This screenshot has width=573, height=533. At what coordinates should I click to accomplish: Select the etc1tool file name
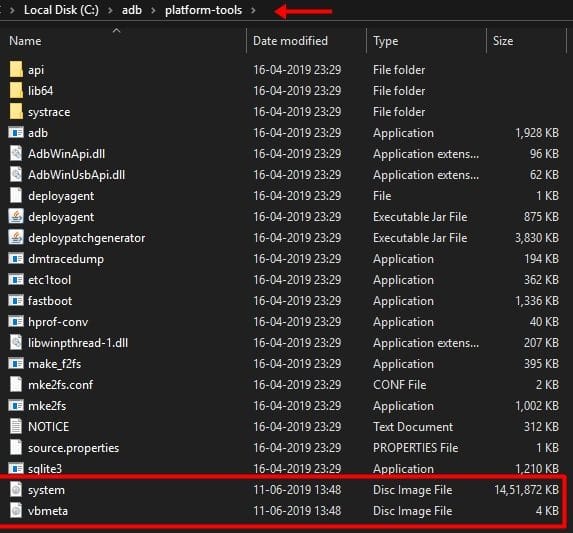click(x=49, y=279)
